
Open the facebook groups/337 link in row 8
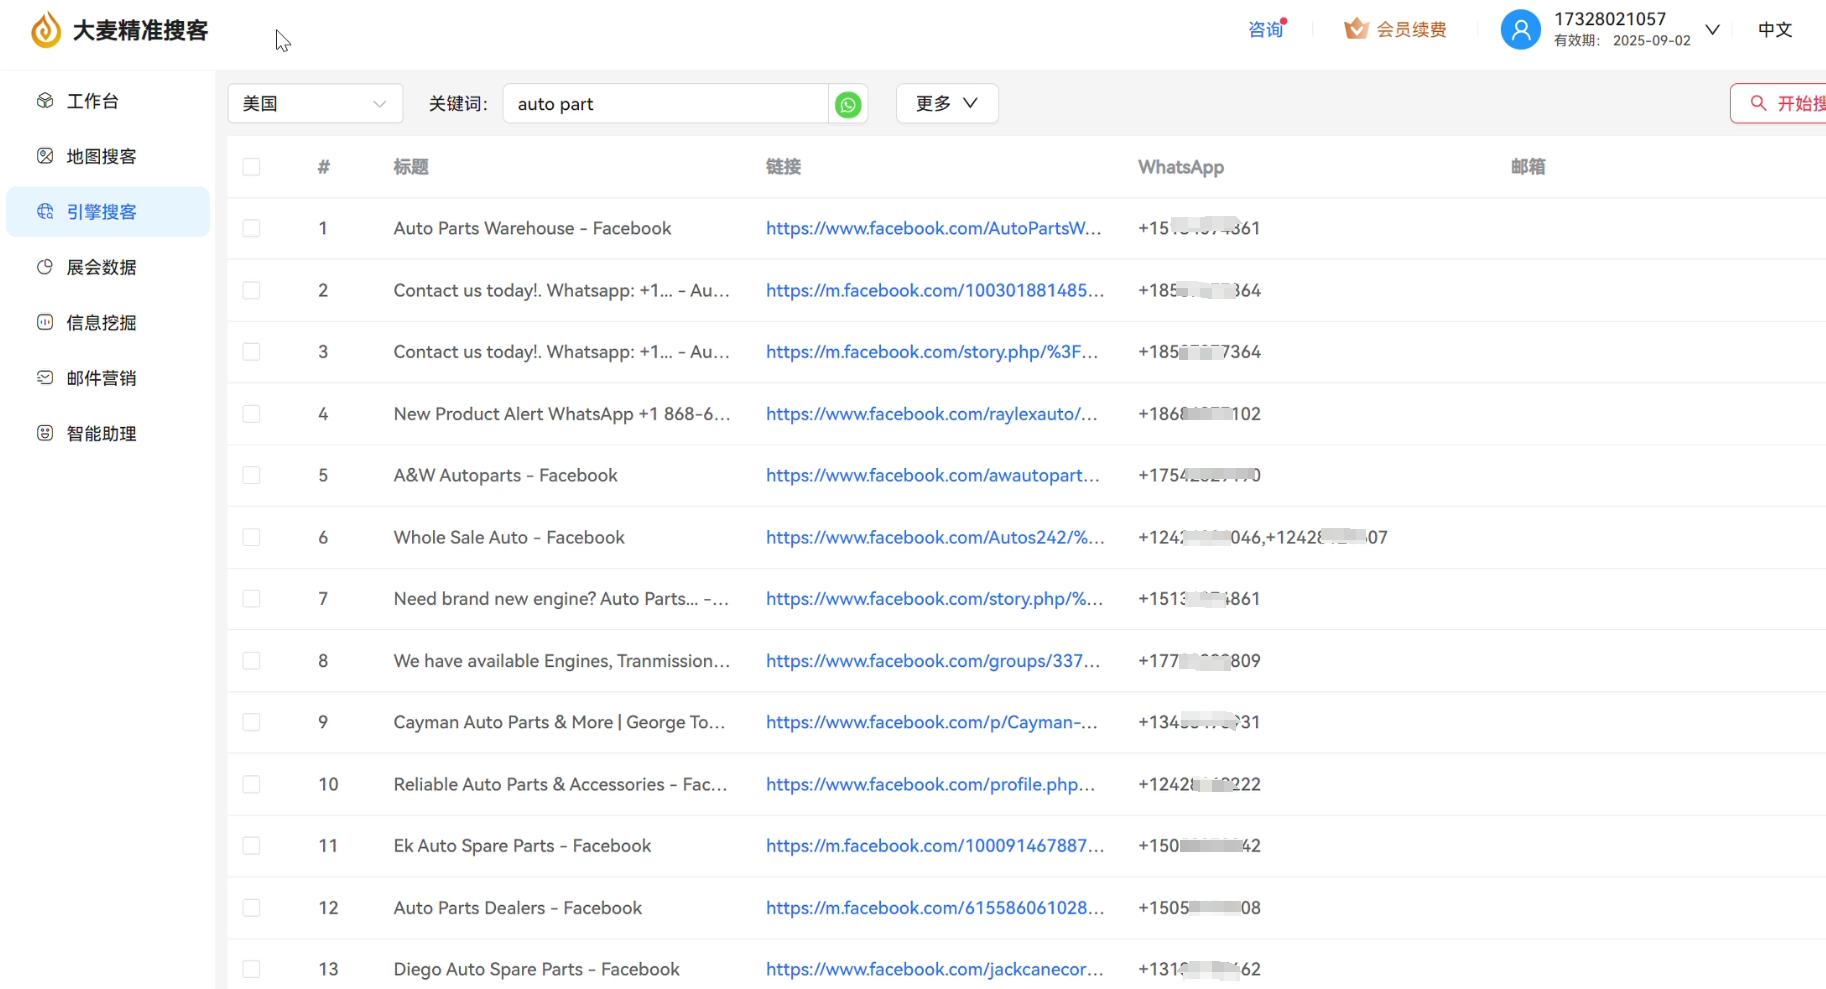click(932, 661)
